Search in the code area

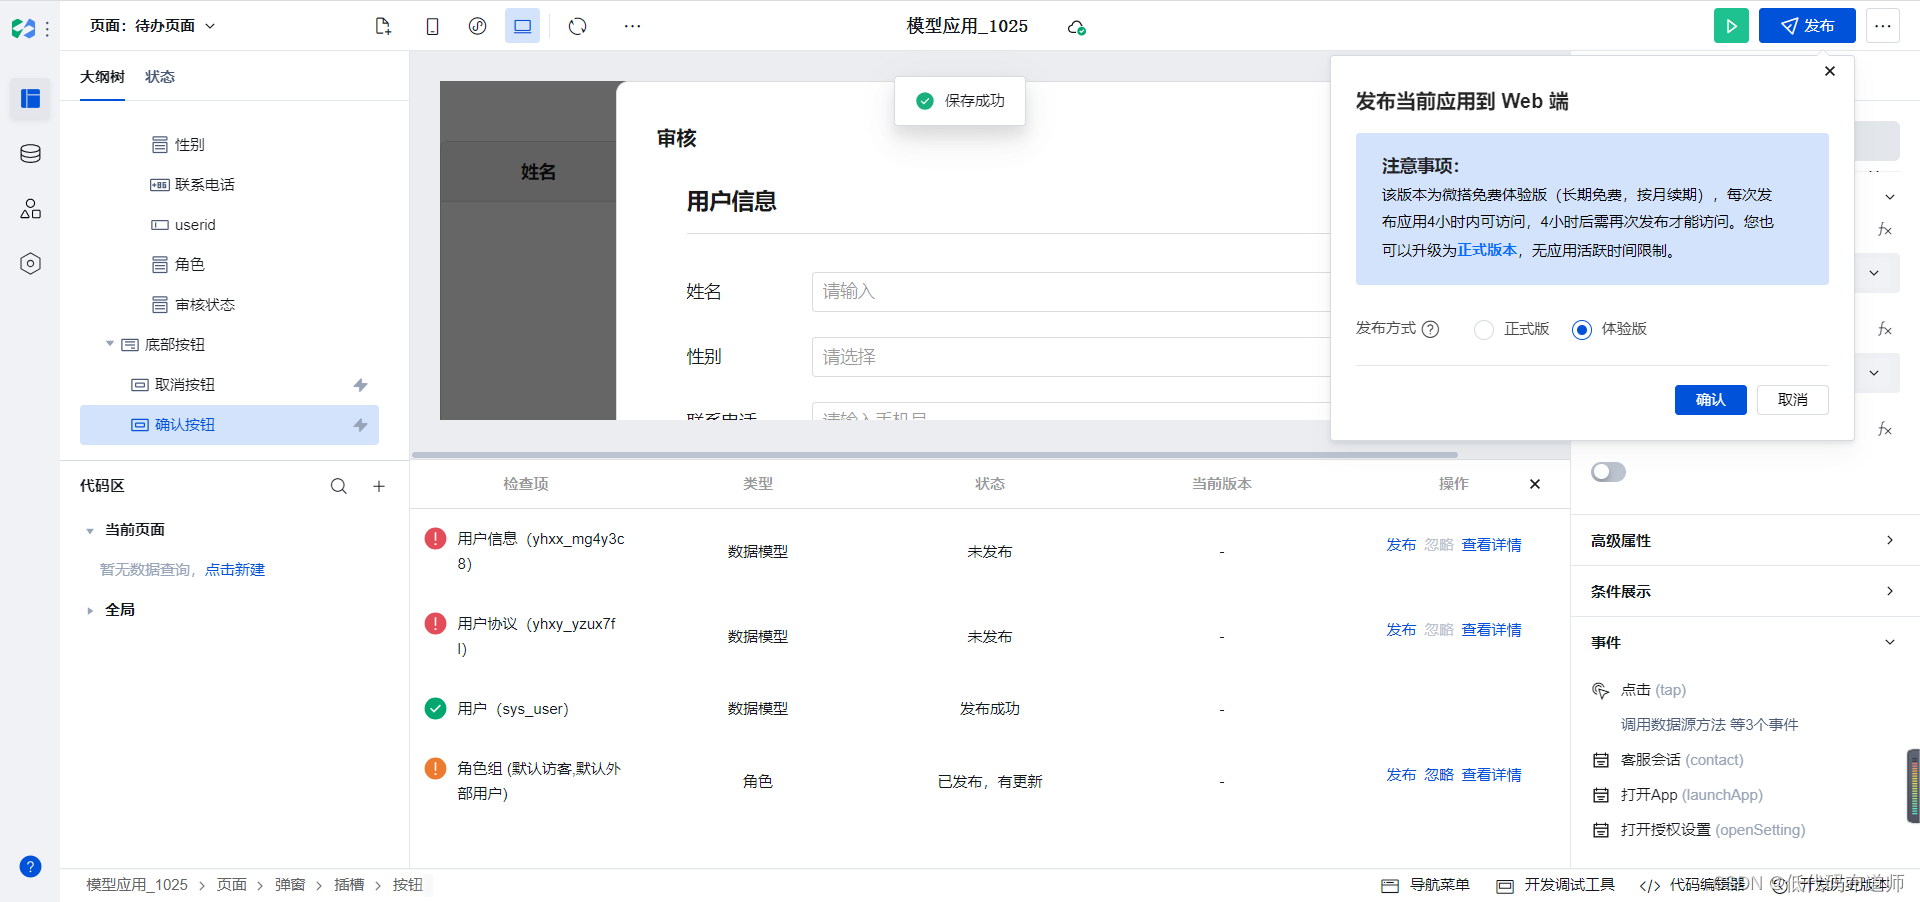point(339,486)
